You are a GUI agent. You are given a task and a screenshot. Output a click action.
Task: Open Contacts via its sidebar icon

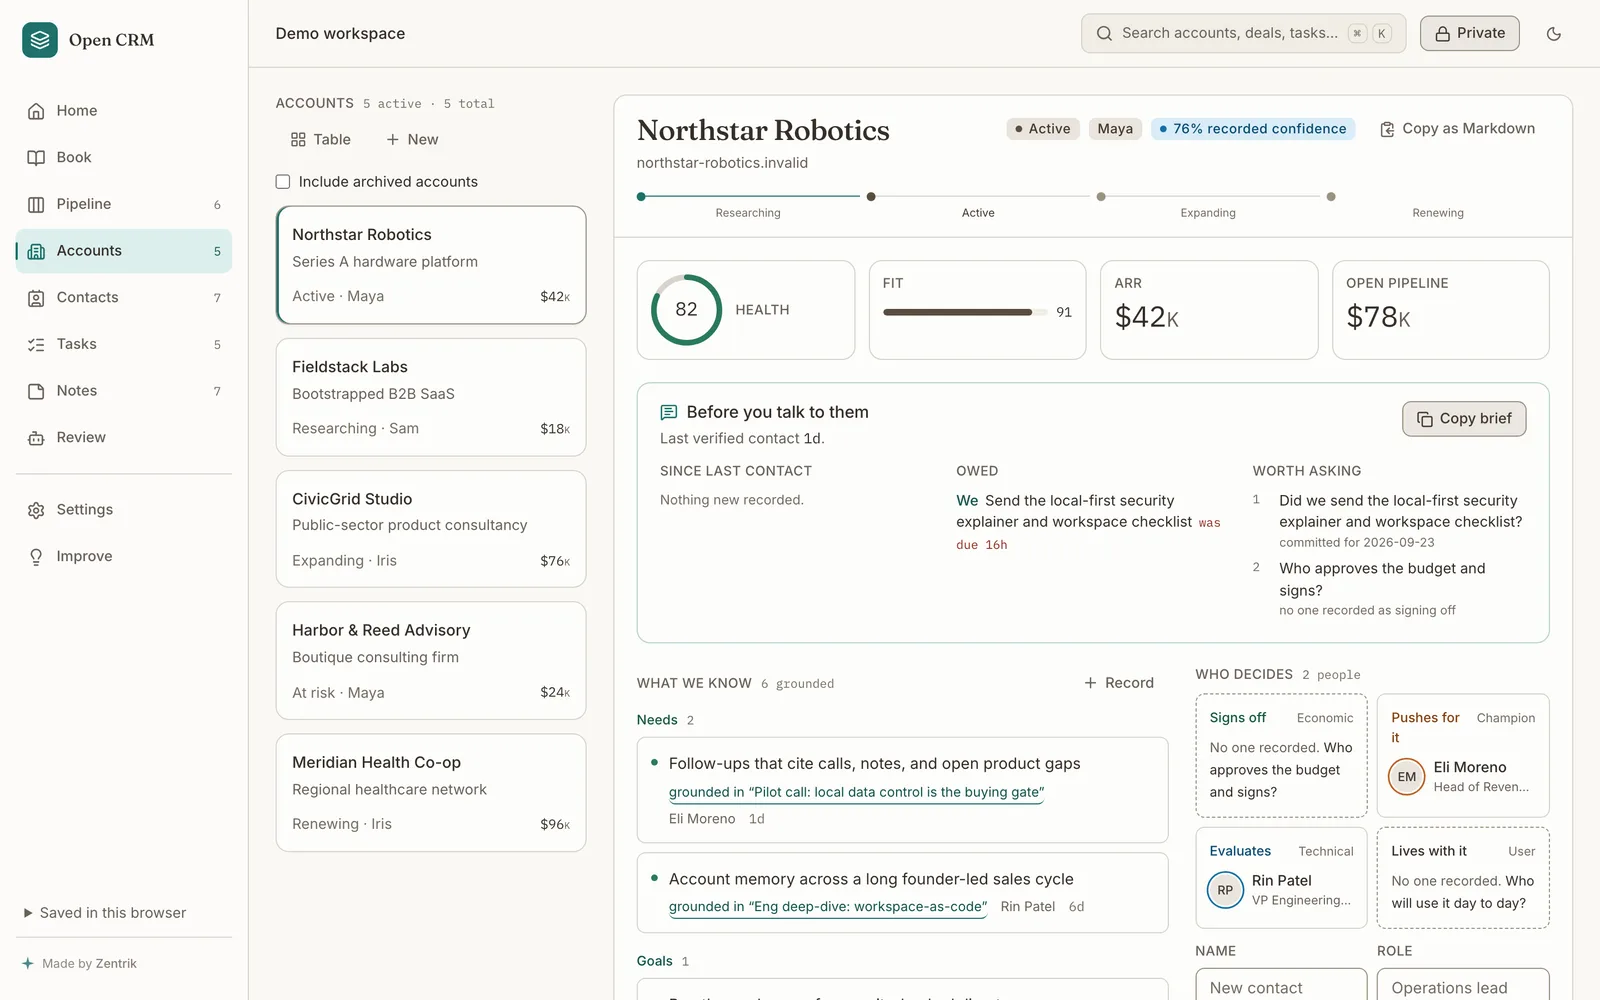36,298
